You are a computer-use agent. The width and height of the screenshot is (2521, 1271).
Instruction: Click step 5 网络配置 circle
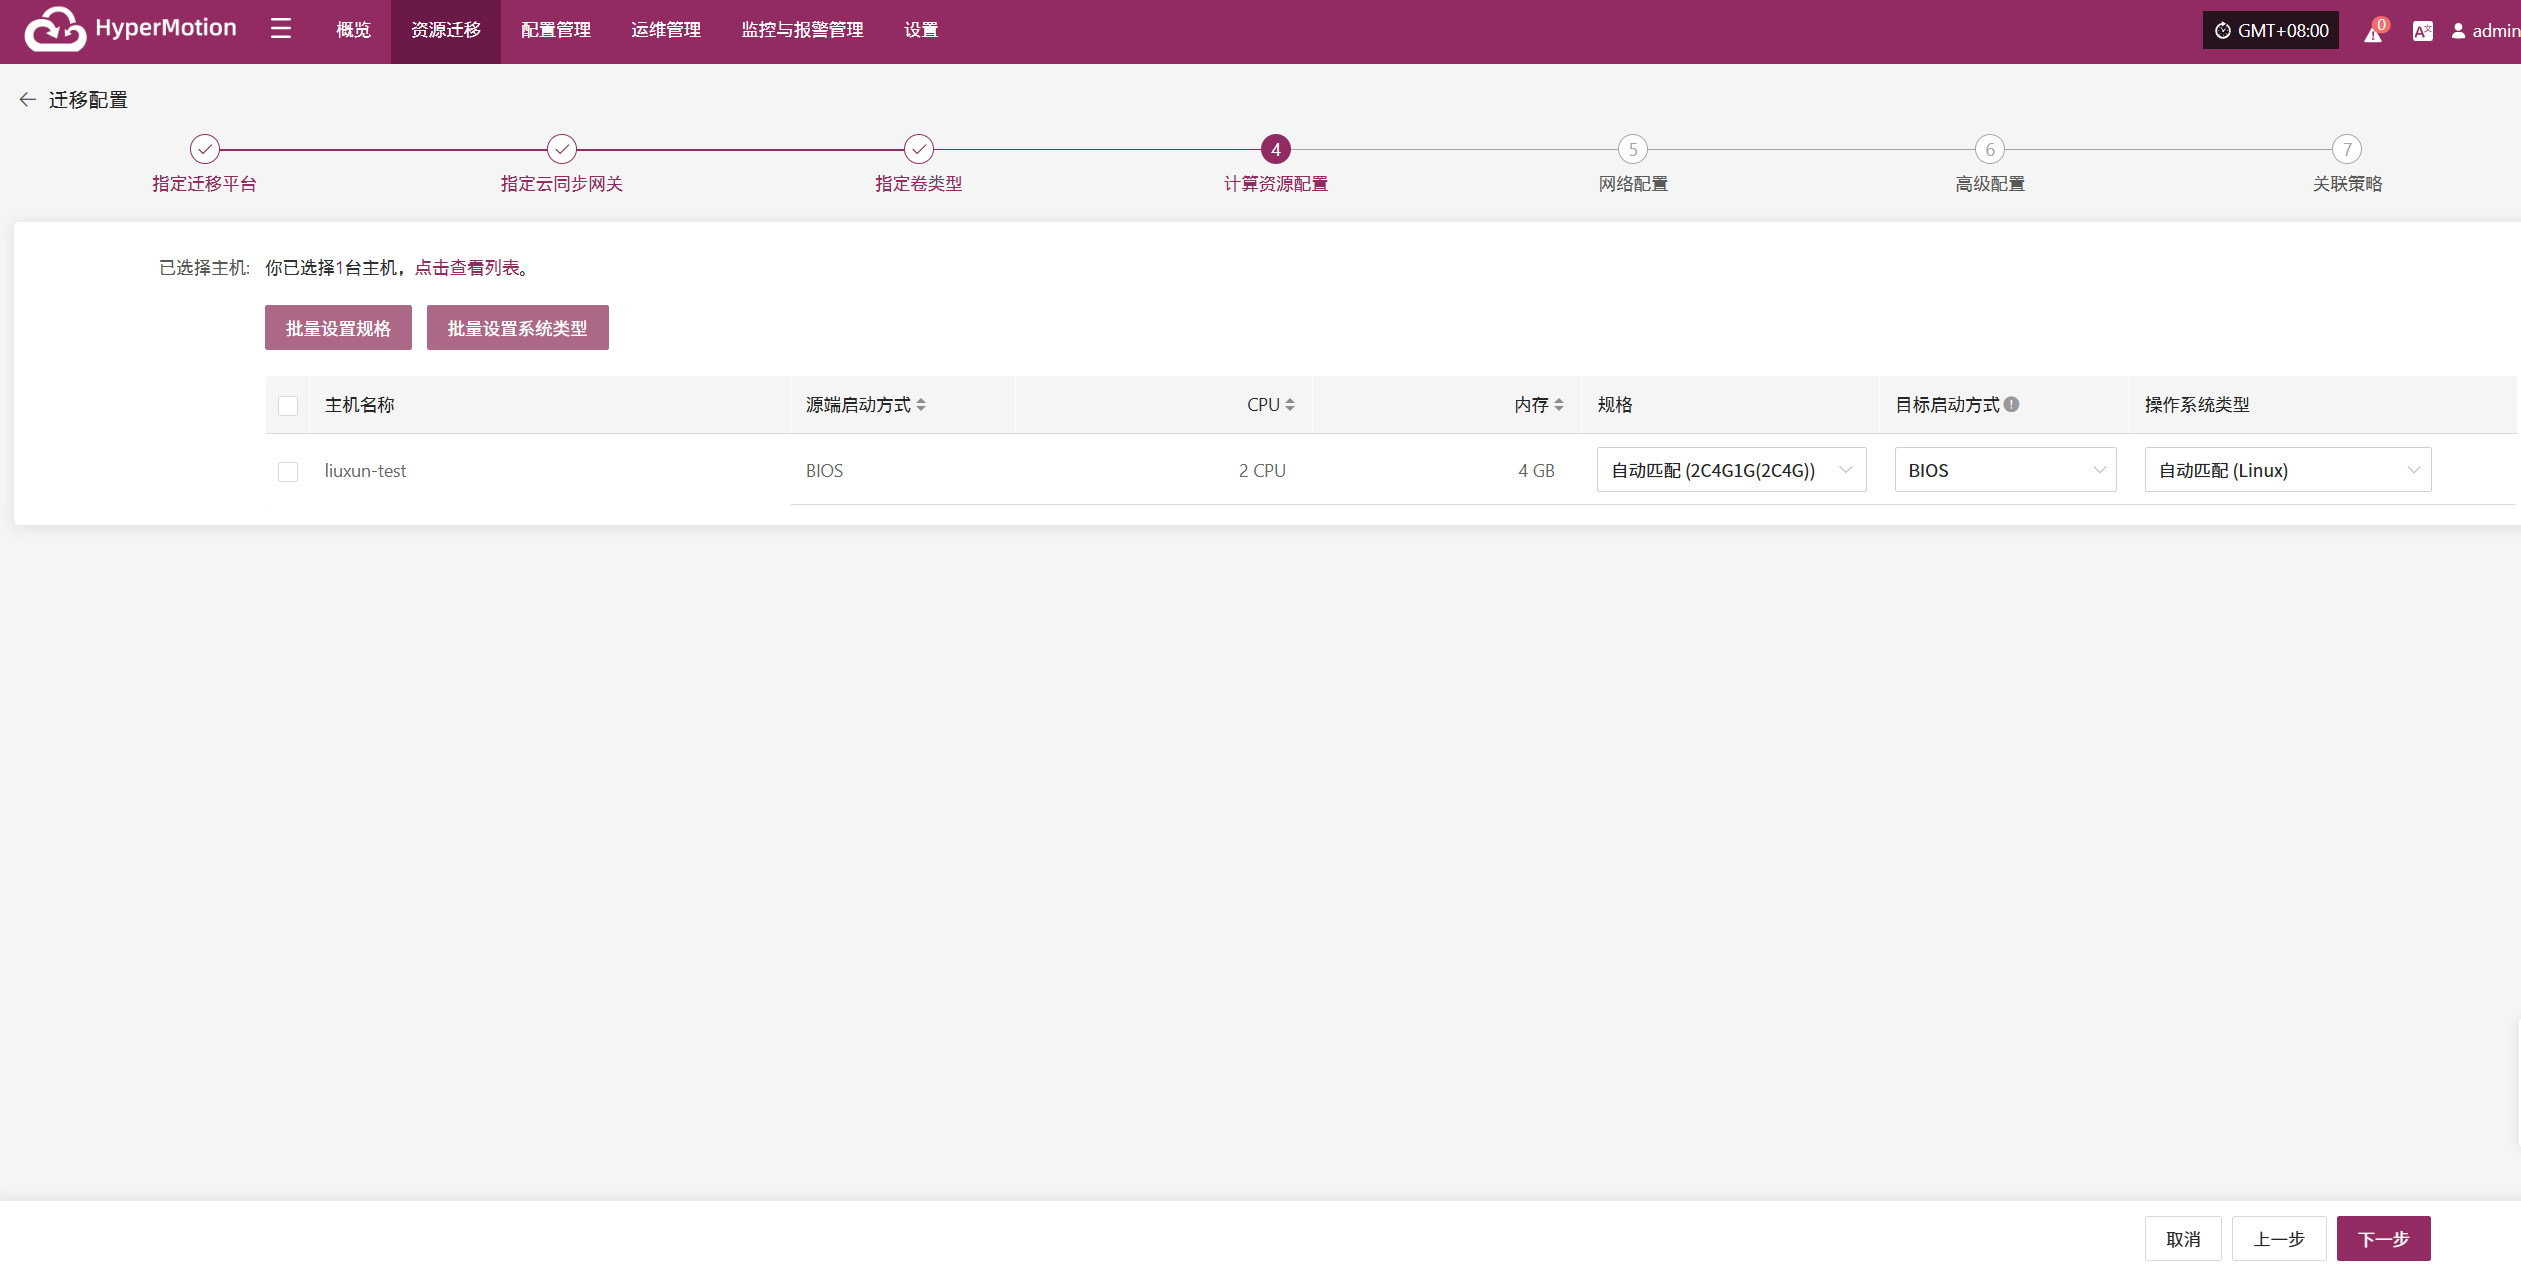(1633, 149)
